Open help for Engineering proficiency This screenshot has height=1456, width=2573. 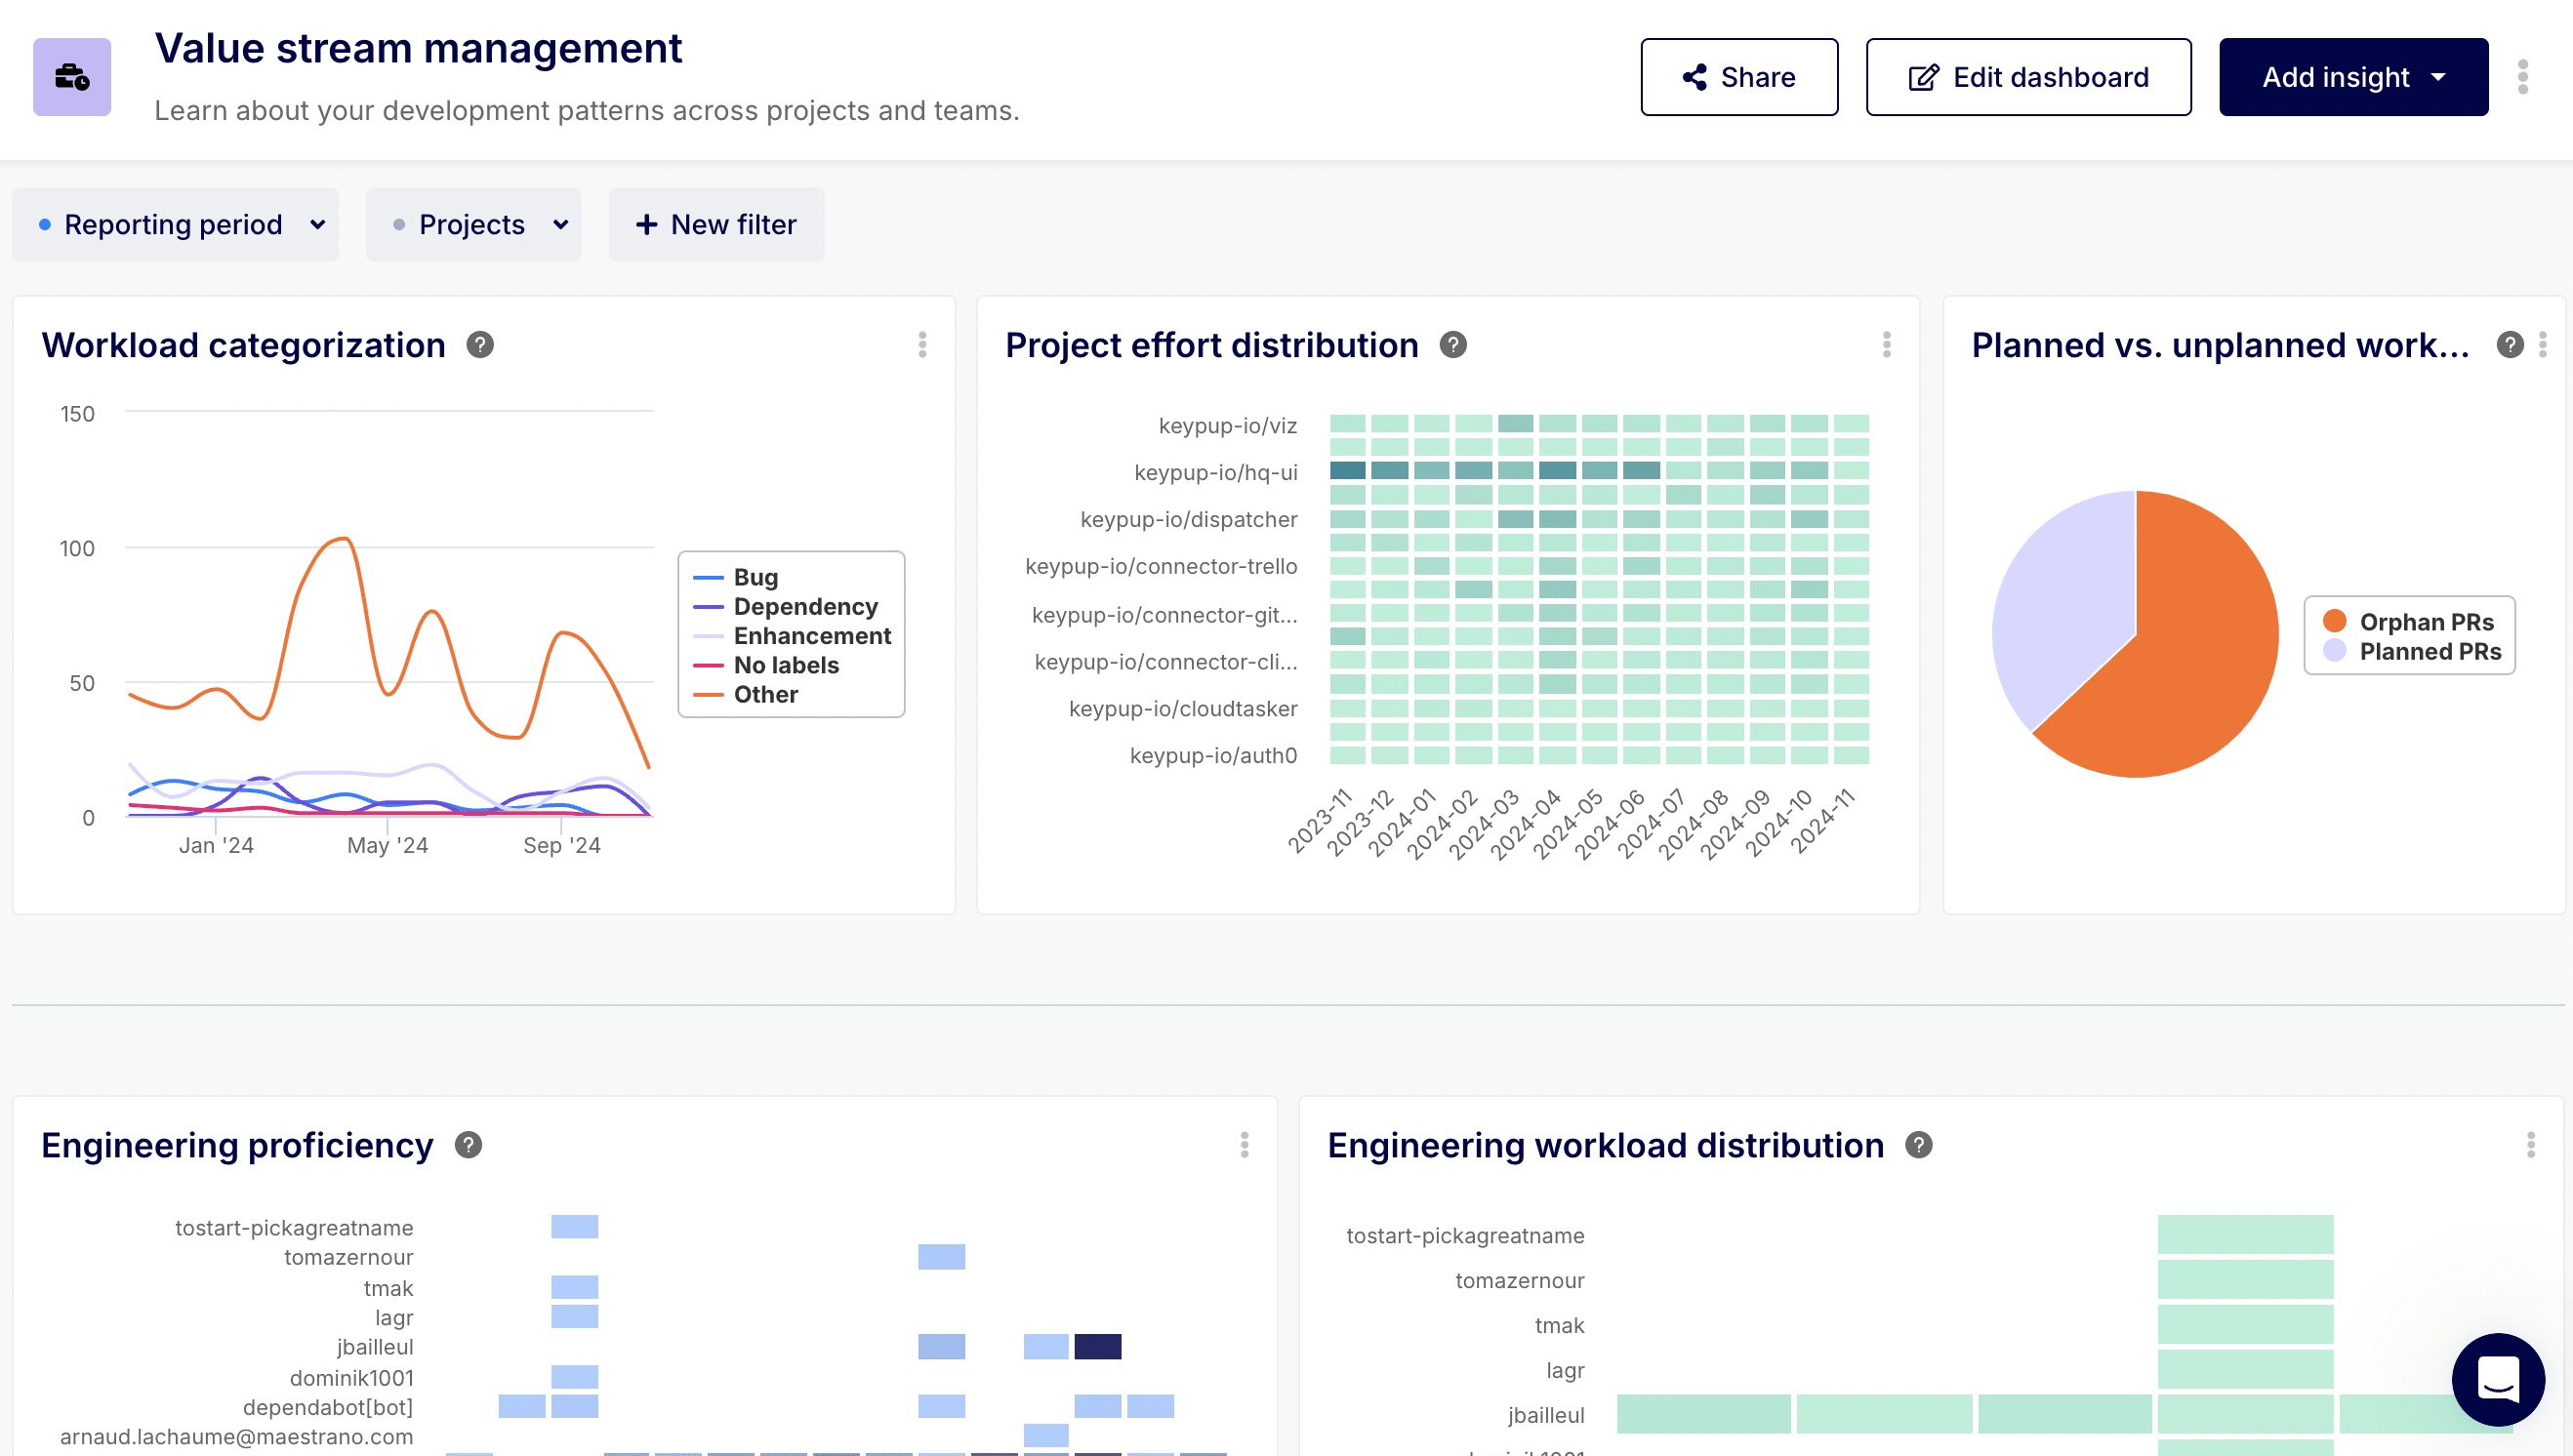click(468, 1145)
